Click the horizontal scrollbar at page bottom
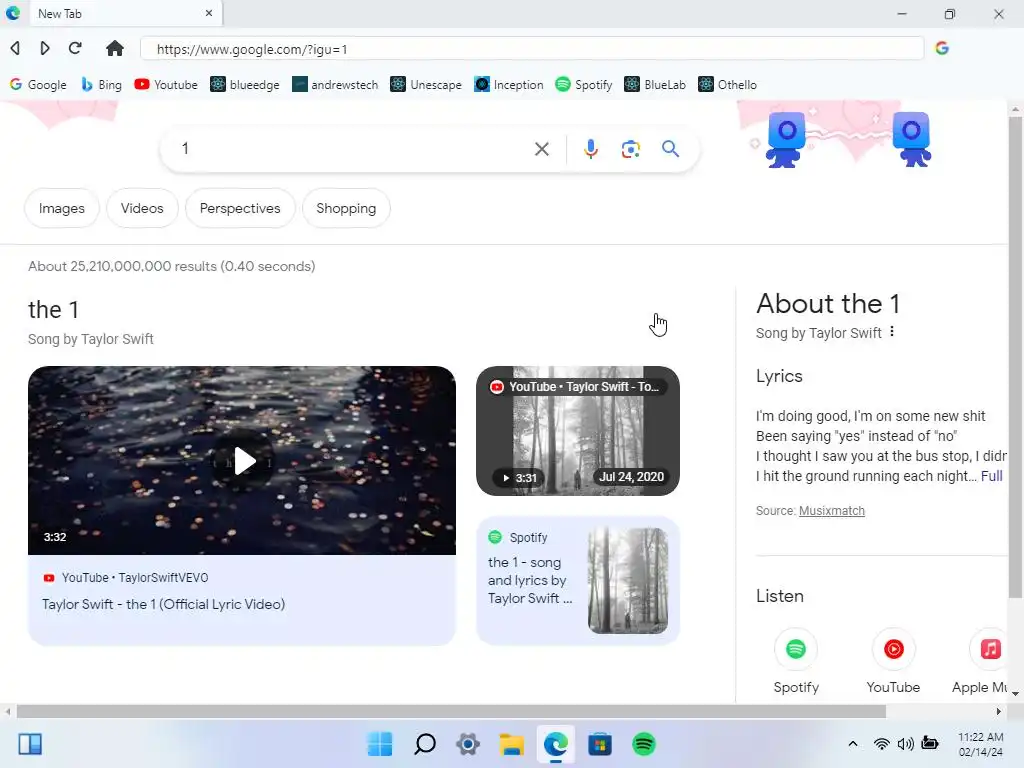1024x768 pixels. (451, 711)
